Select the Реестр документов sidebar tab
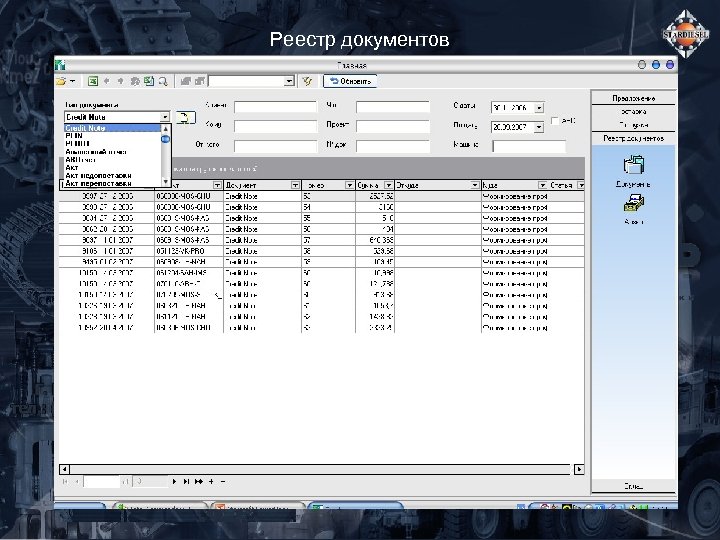 click(633, 138)
